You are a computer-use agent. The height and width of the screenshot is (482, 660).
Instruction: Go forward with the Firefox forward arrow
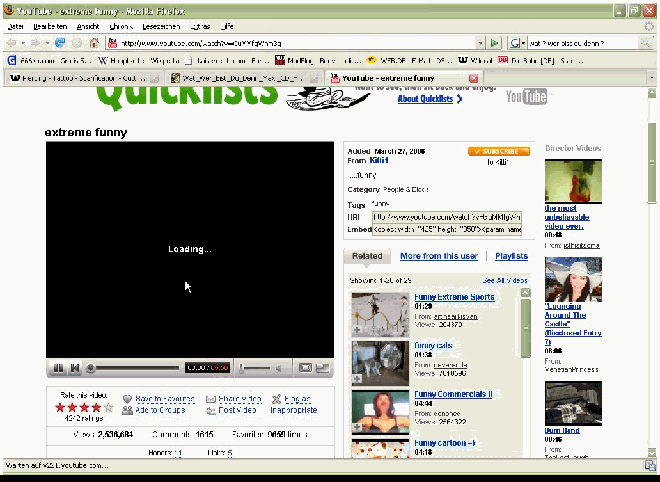click(x=36, y=43)
